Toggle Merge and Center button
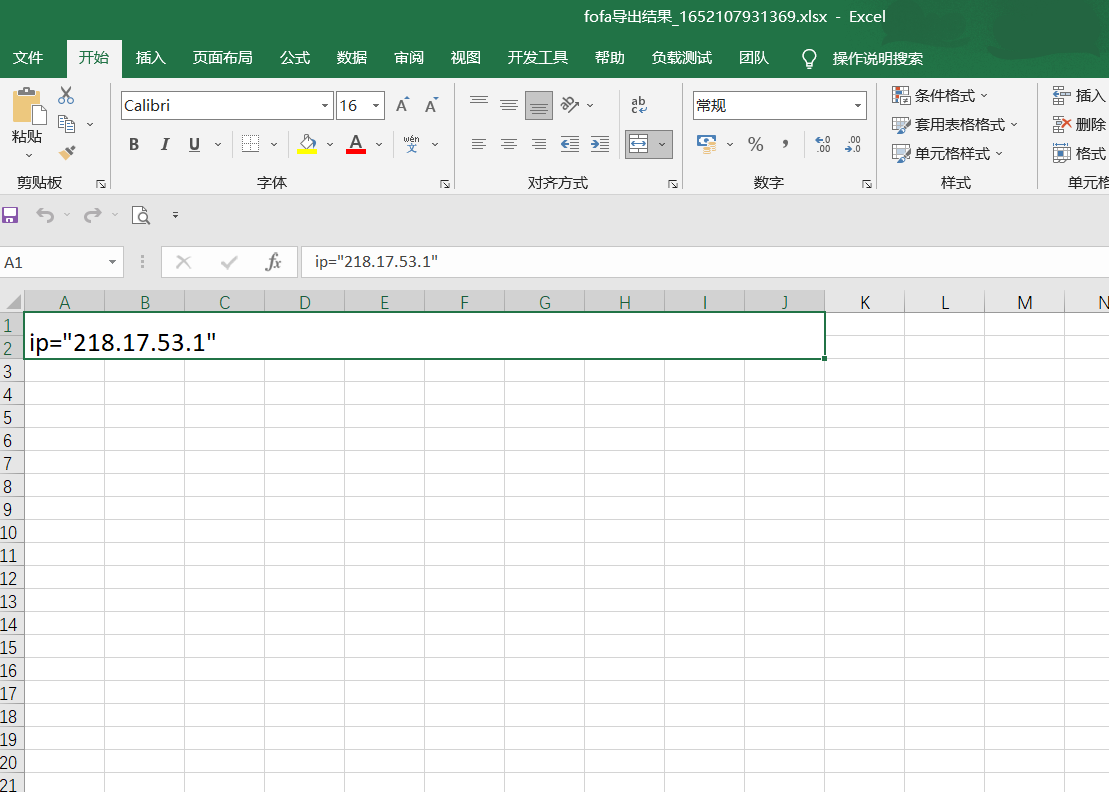The image size is (1109, 792). click(639, 144)
